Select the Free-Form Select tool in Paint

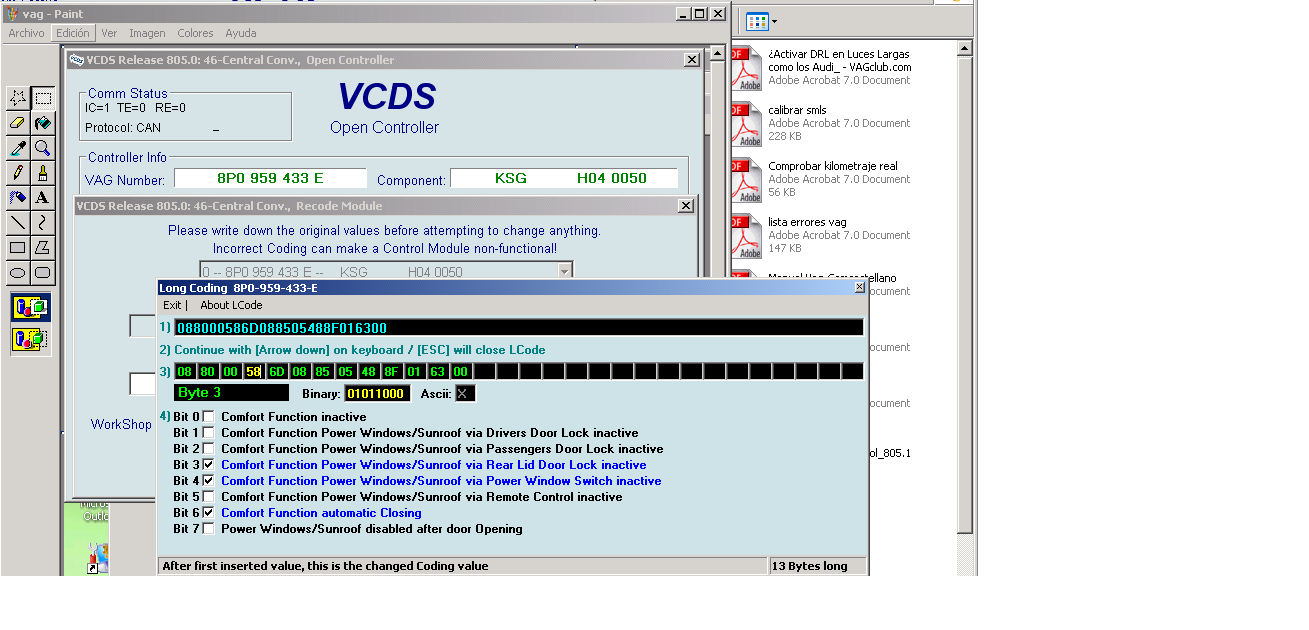coord(18,98)
